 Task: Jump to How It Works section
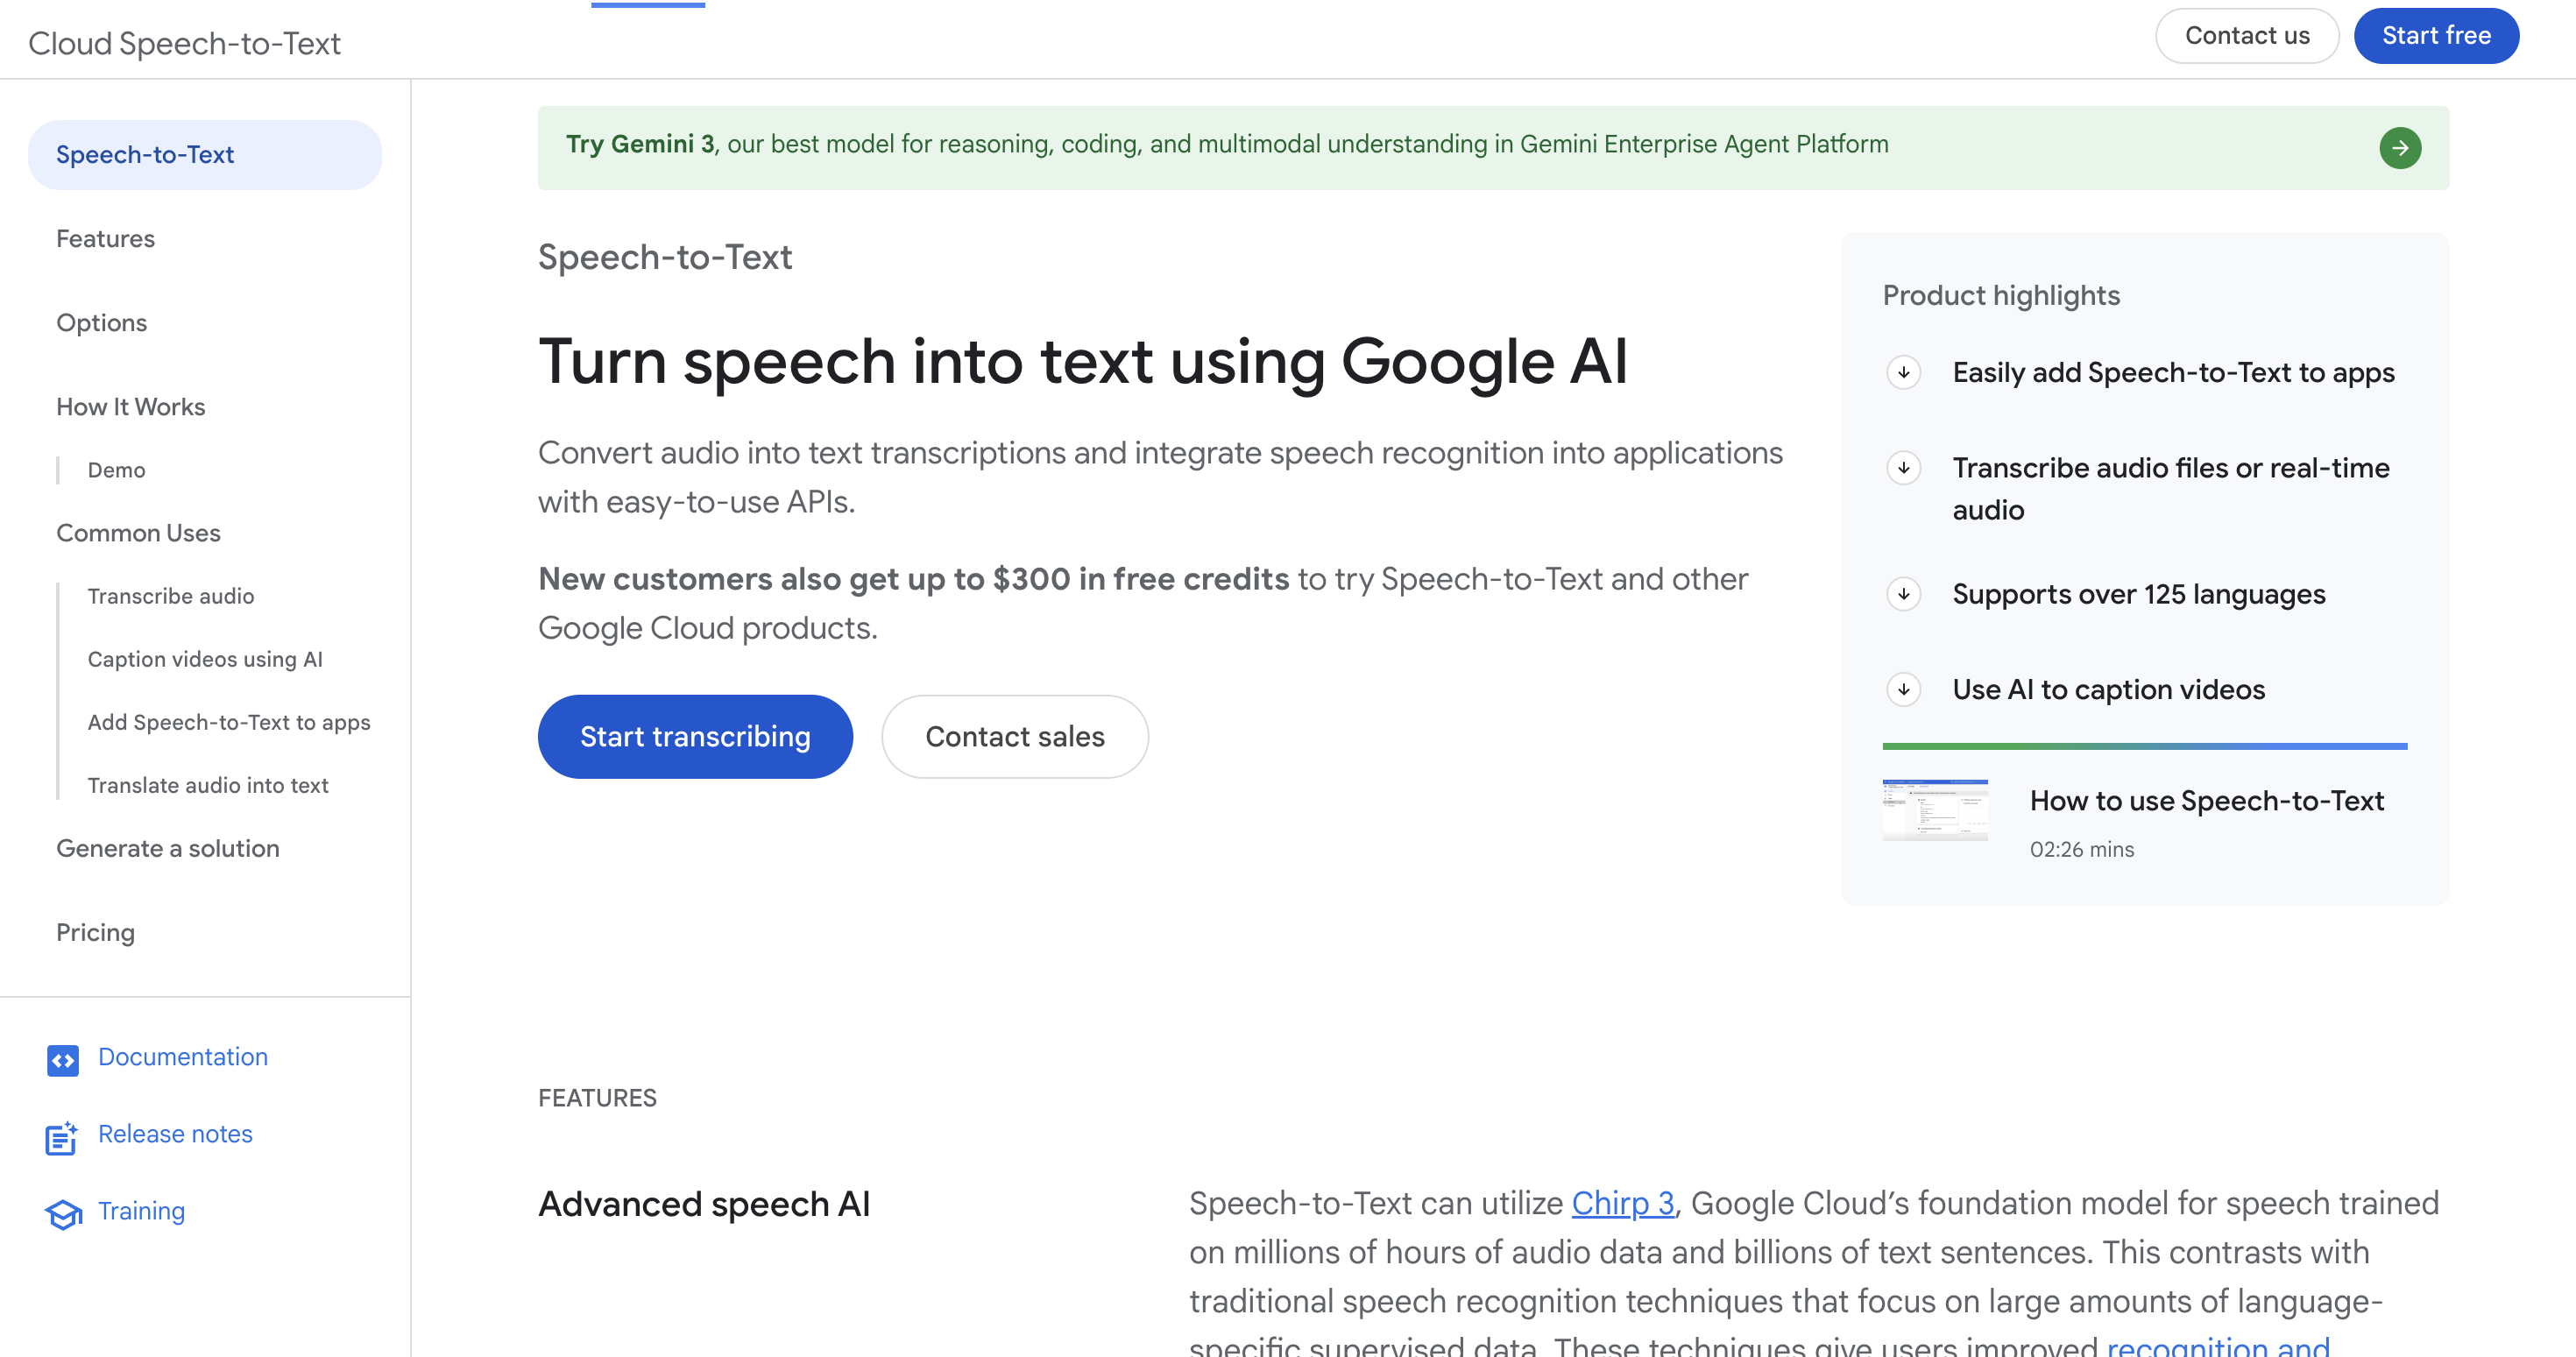tap(130, 407)
